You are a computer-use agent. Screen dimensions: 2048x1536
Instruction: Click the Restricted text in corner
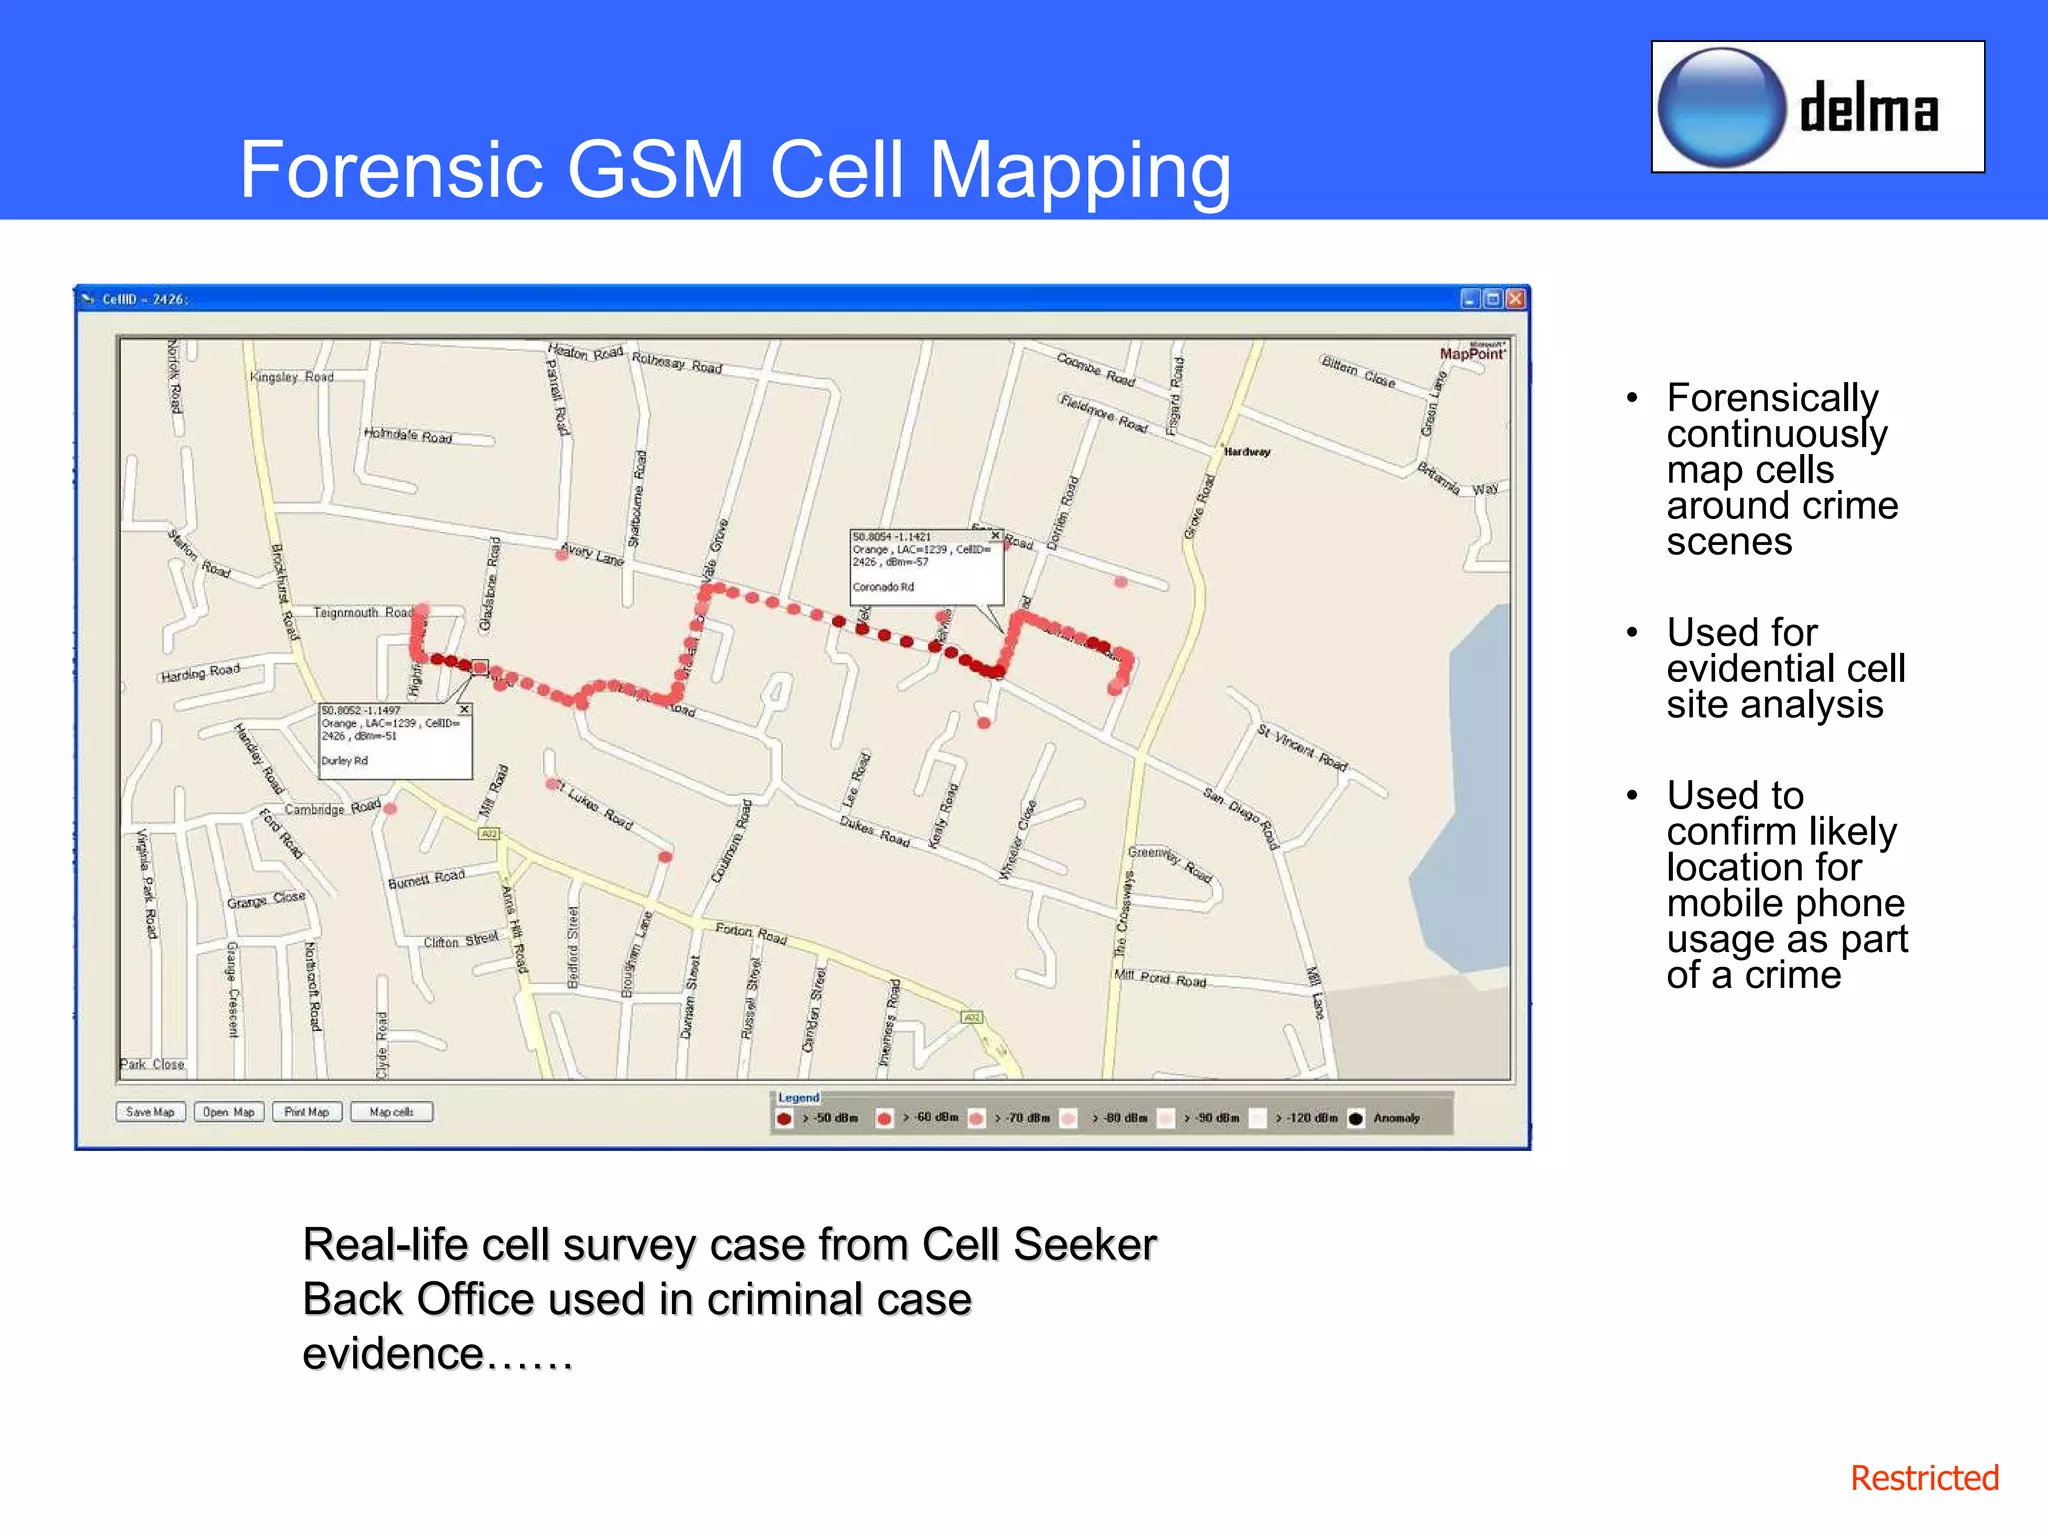(x=1924, y=1478)
